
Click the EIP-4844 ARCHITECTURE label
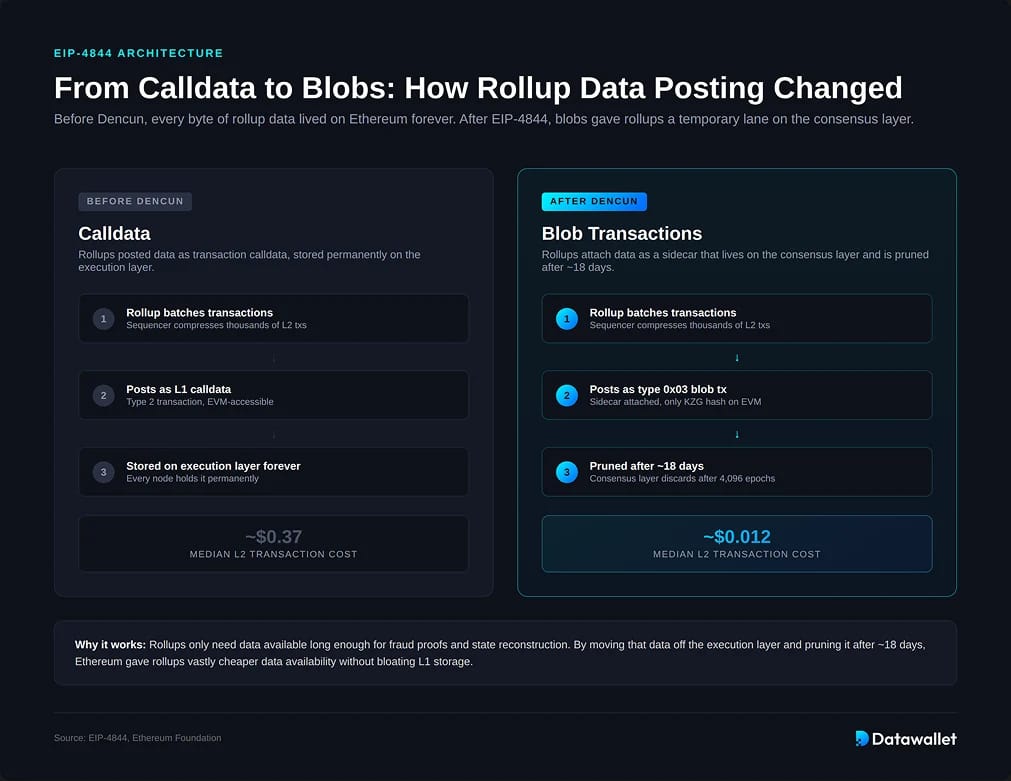coord(139,53)
